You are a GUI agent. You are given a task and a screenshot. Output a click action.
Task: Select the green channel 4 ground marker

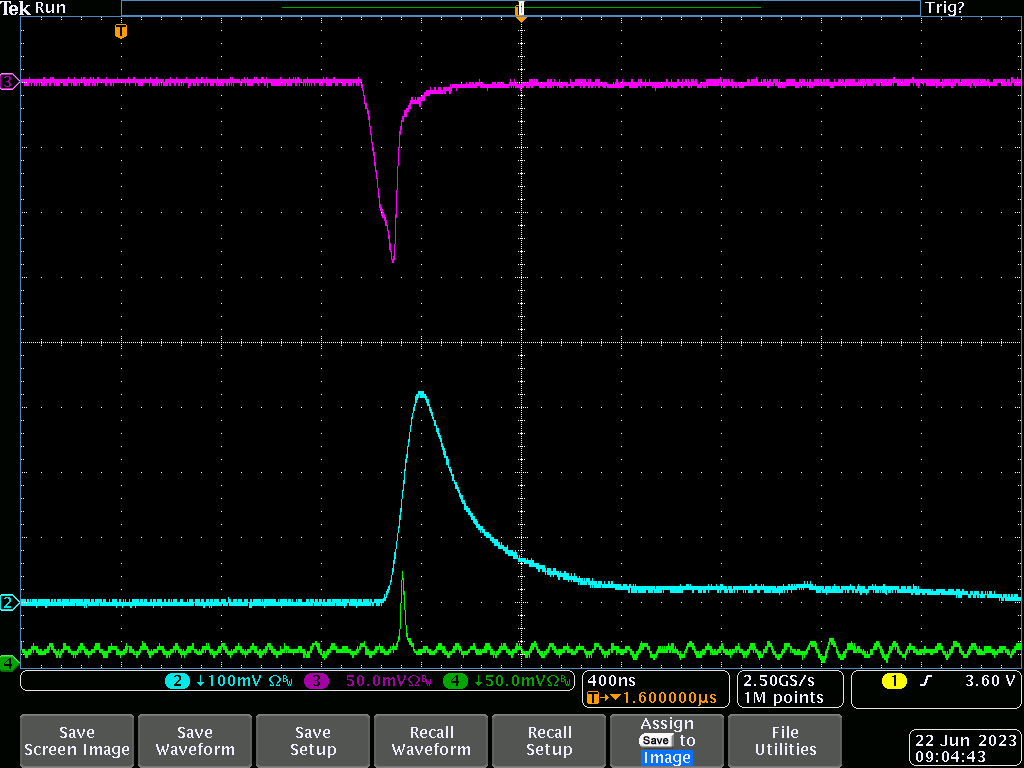pyautogui.click(x=9, y=663)
